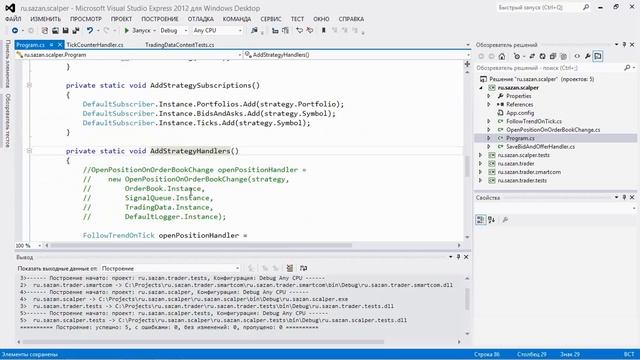Expand the Properties folder node
The image size is (640, 360).
pos(489,96)
